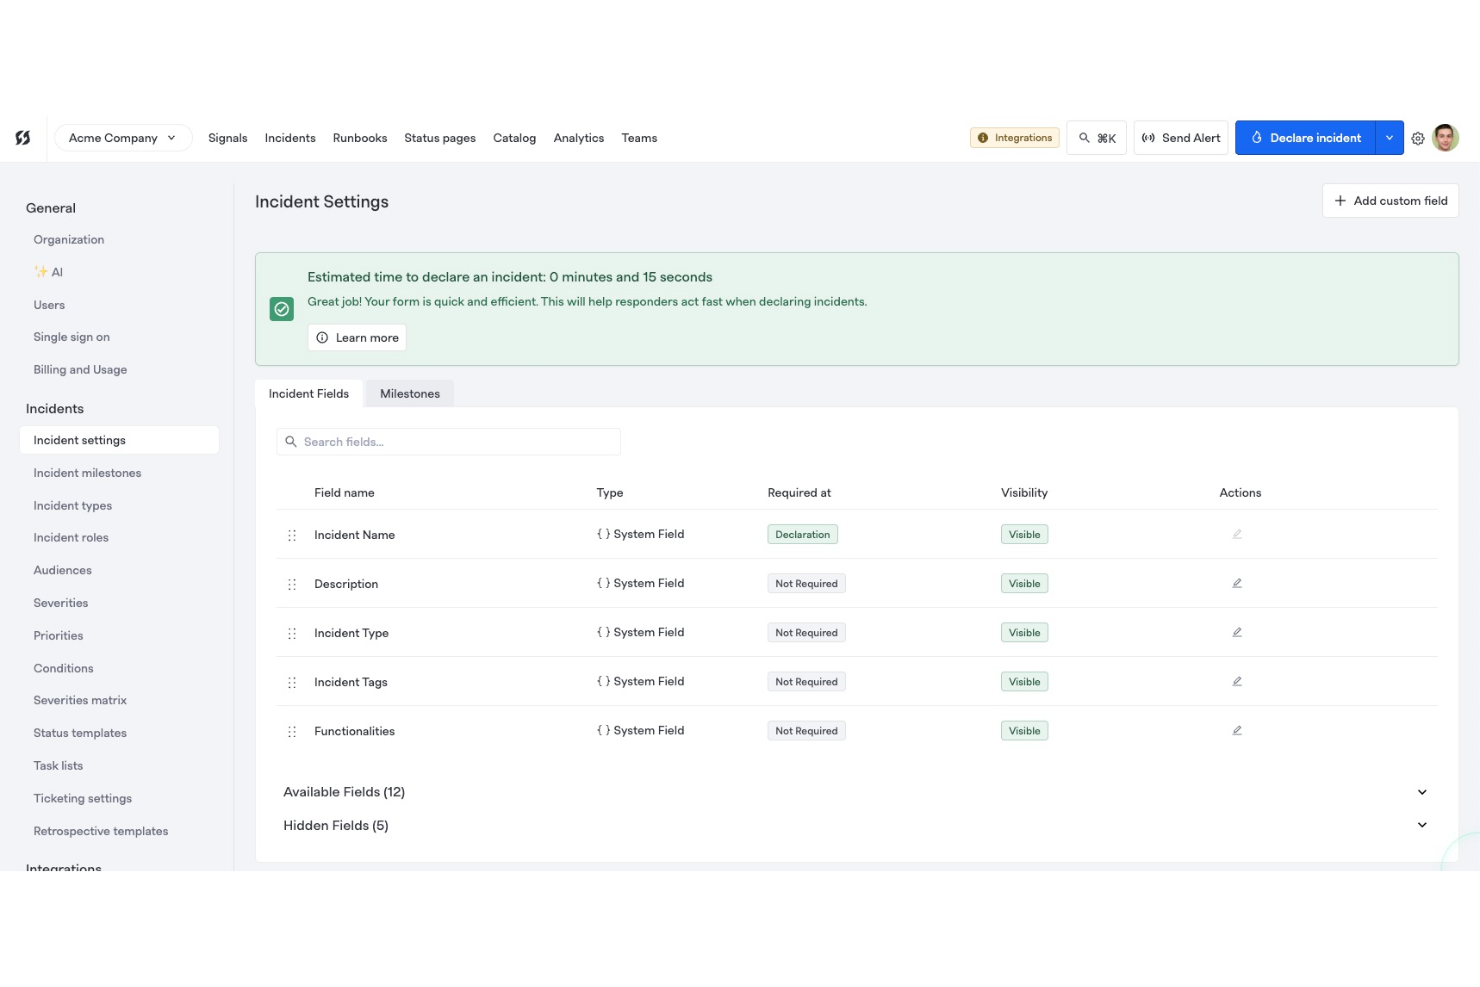Open Severities matrix in the sidebar
The height and width of the screenshot is (987, 1480).
pos(80,701)
